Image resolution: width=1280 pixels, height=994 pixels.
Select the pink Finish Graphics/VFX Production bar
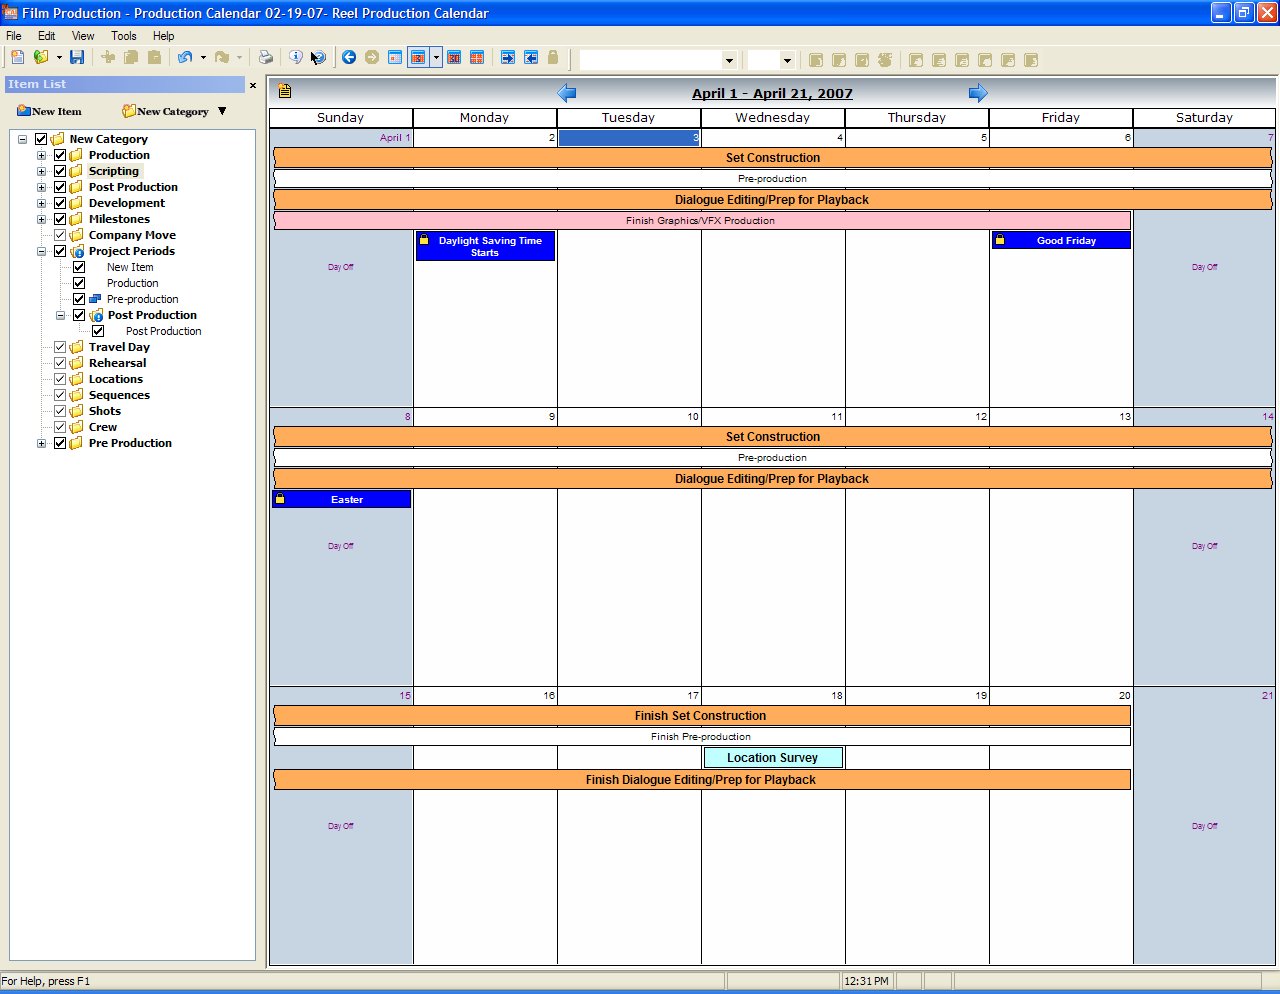pos(702,220)
